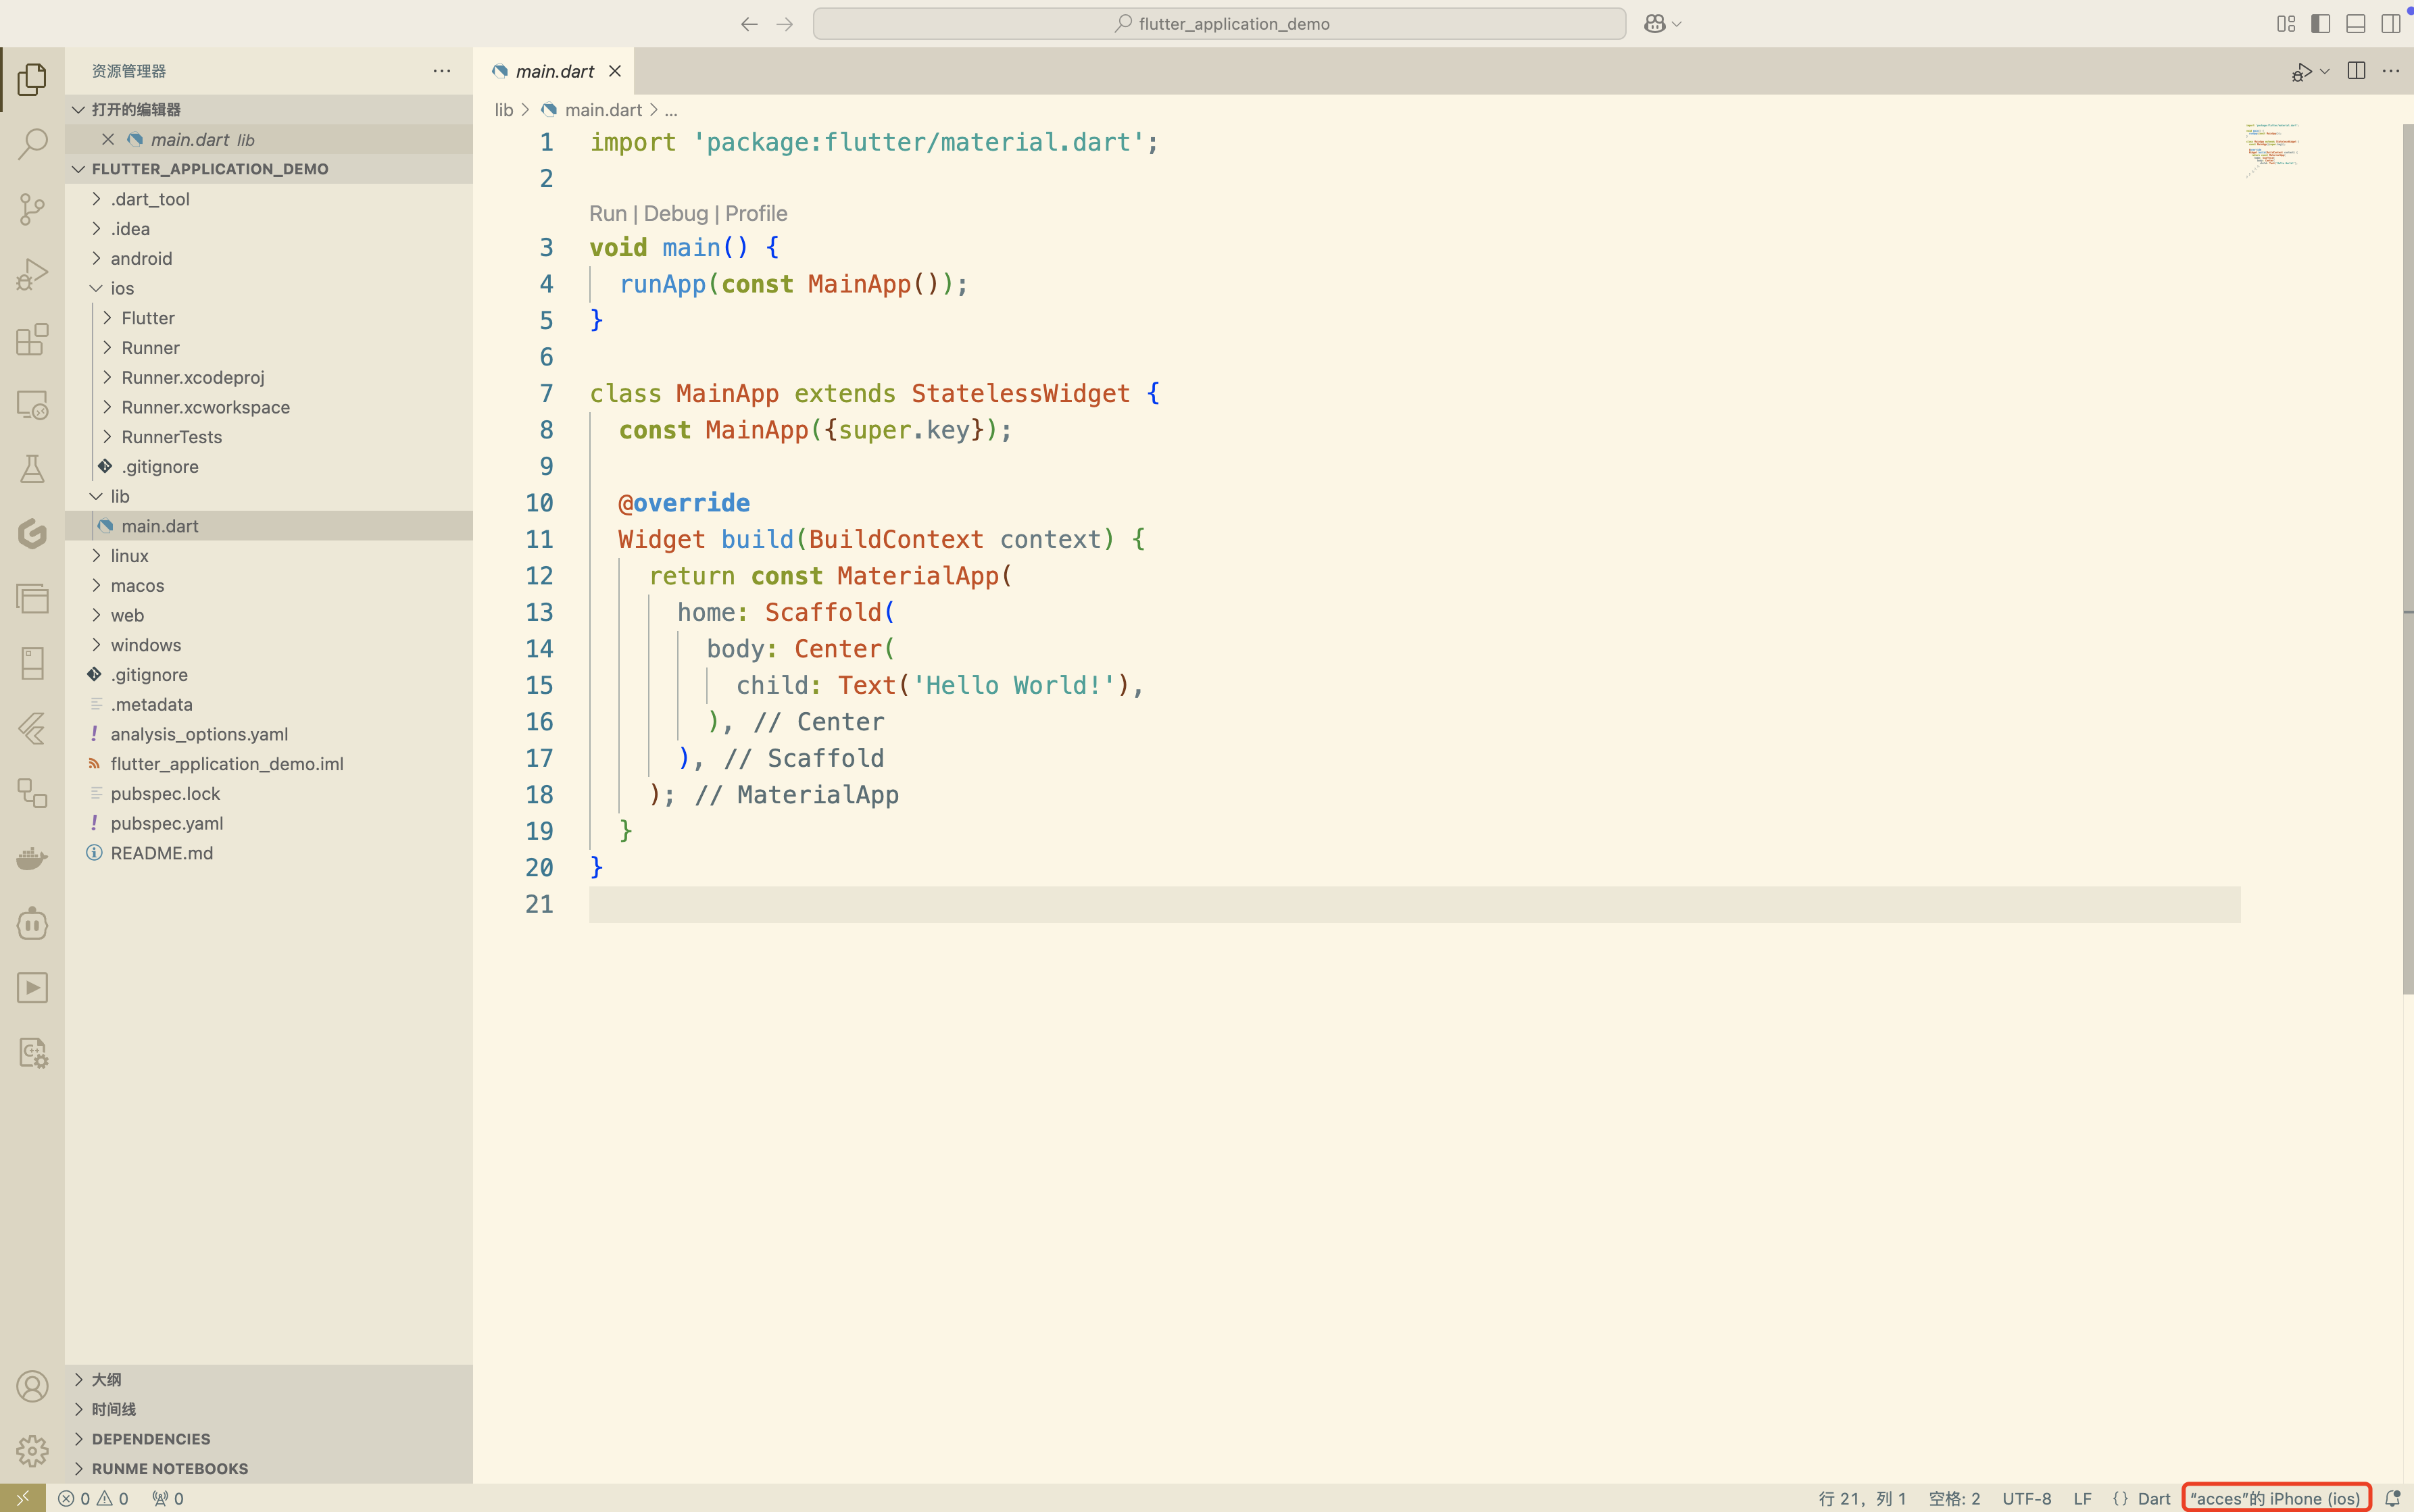The height and width of the screenshot is (1512, 2414).
Task: Expand the Timeline section
Action: coord(269,1409)
